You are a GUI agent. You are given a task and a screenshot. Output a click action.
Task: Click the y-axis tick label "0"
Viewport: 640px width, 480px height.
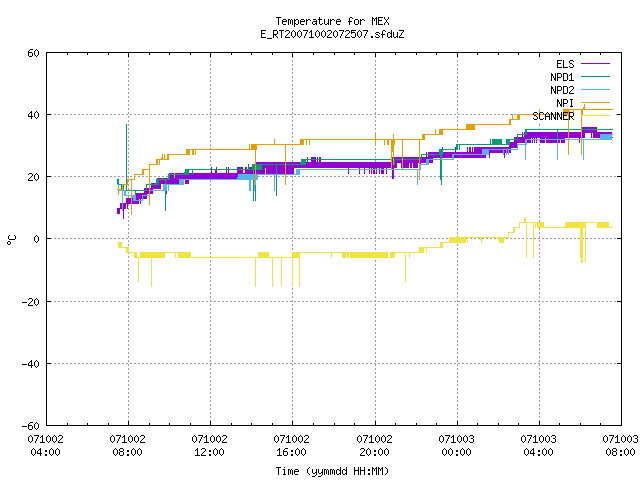tap(36, 239)
